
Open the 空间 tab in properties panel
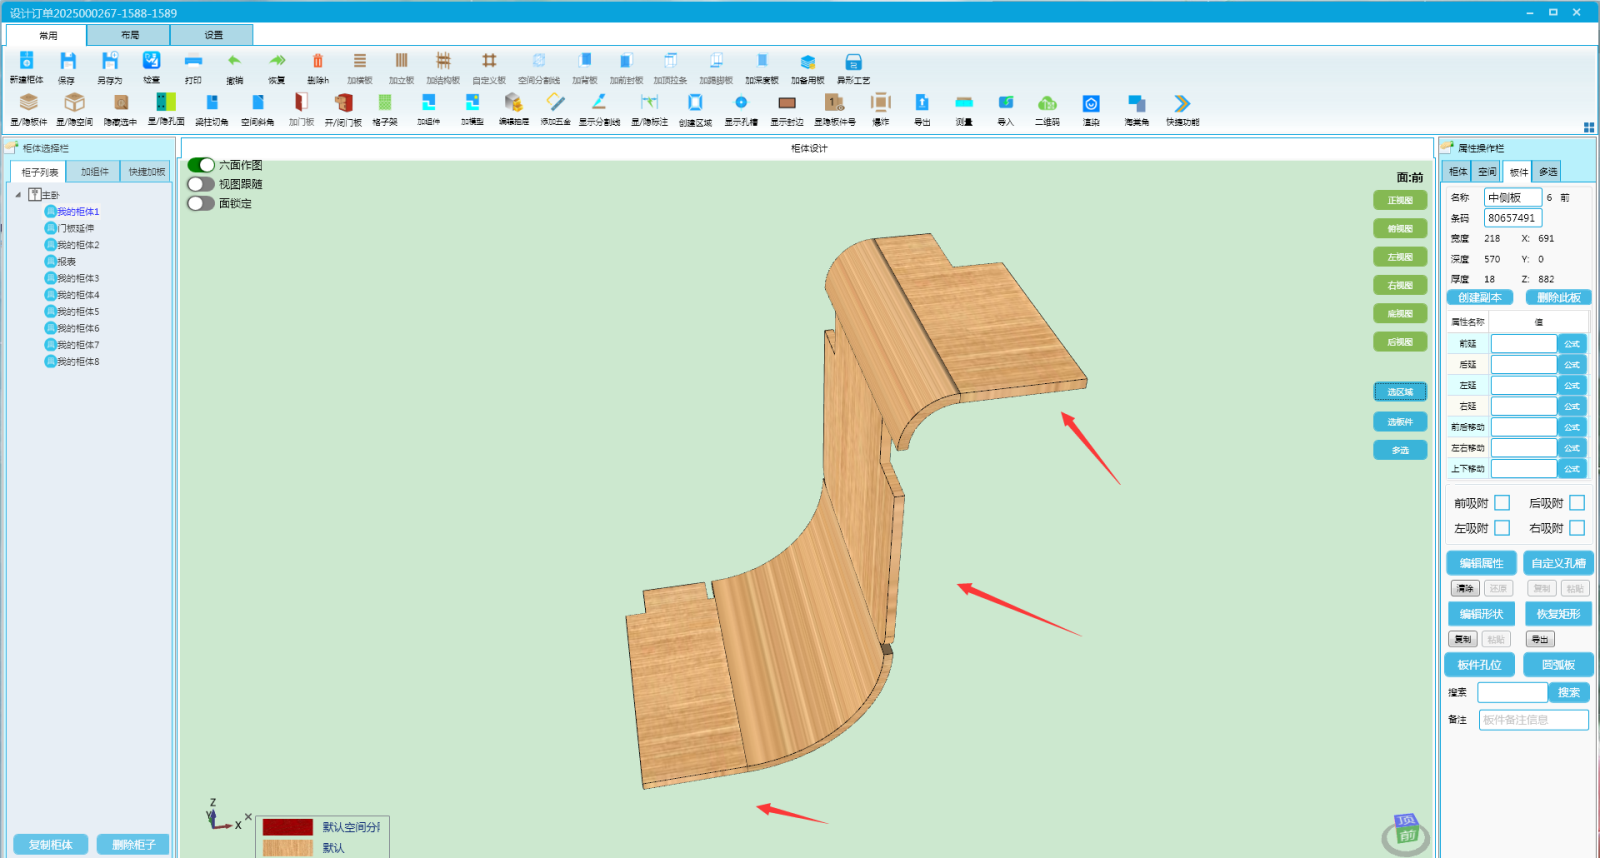coord(1488,172)
